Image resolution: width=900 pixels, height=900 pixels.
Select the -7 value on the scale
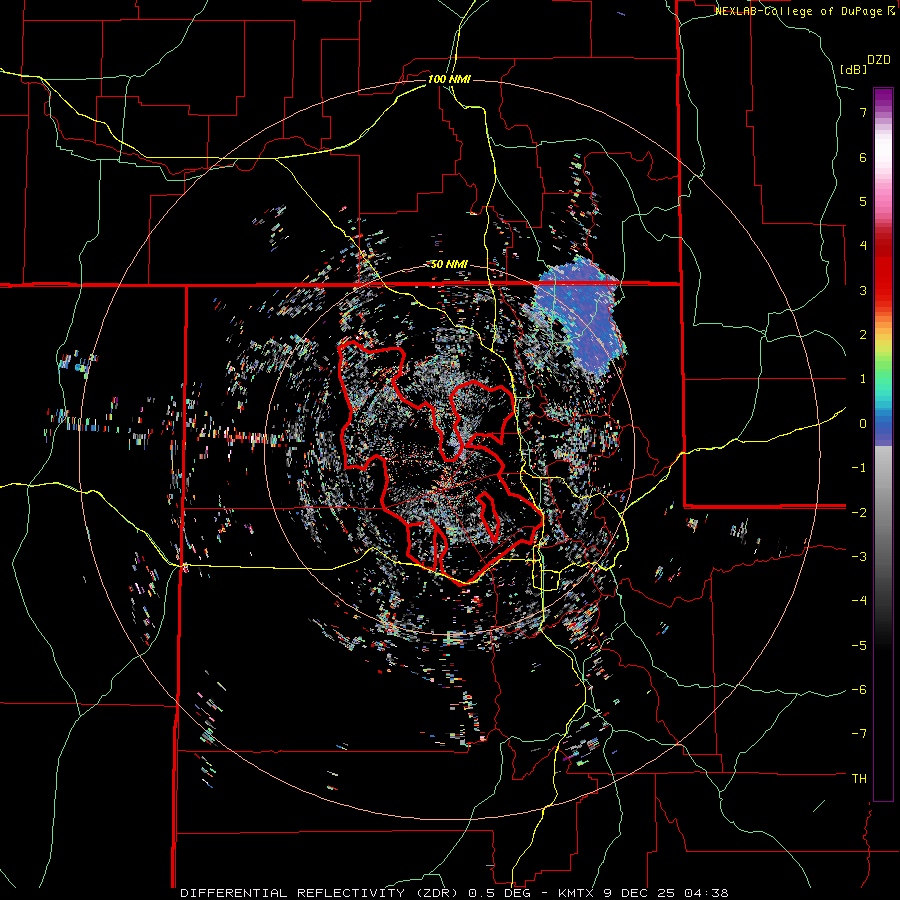pyautogui.click(x=859, y=734)
